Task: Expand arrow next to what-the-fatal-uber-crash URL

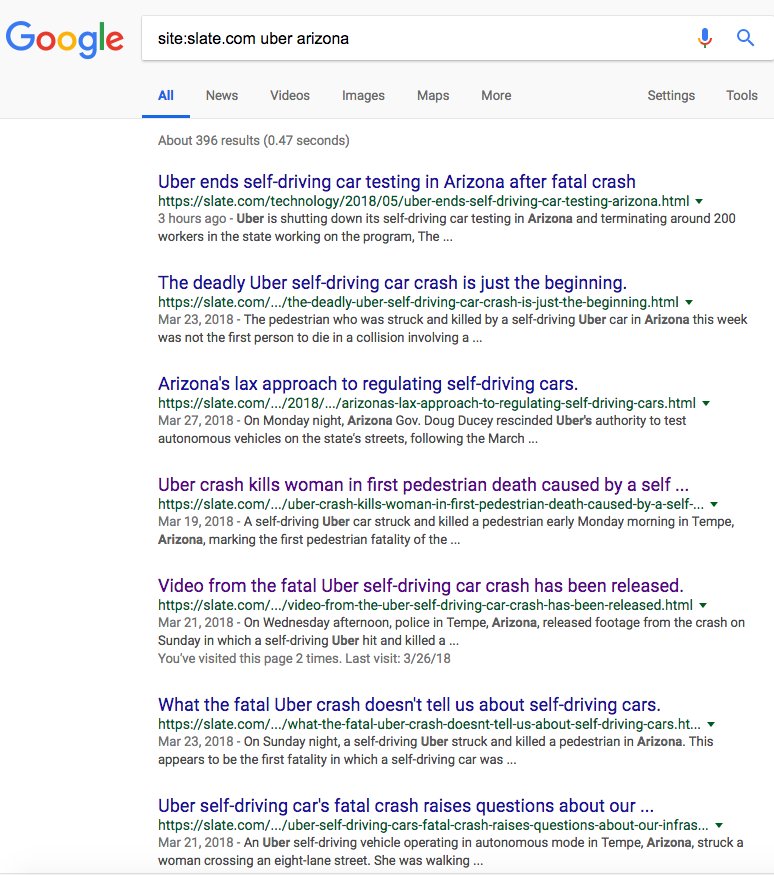Action: point(711,724)
